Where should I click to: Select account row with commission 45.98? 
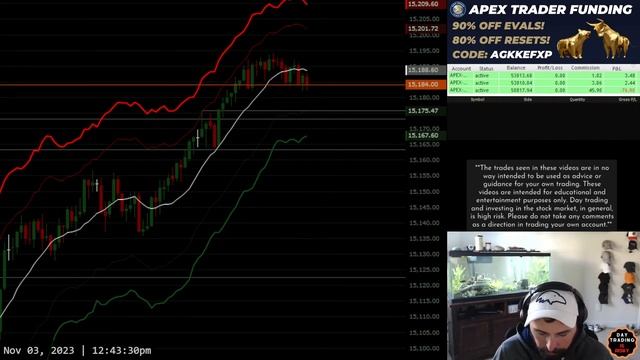(x=543, y=90)
